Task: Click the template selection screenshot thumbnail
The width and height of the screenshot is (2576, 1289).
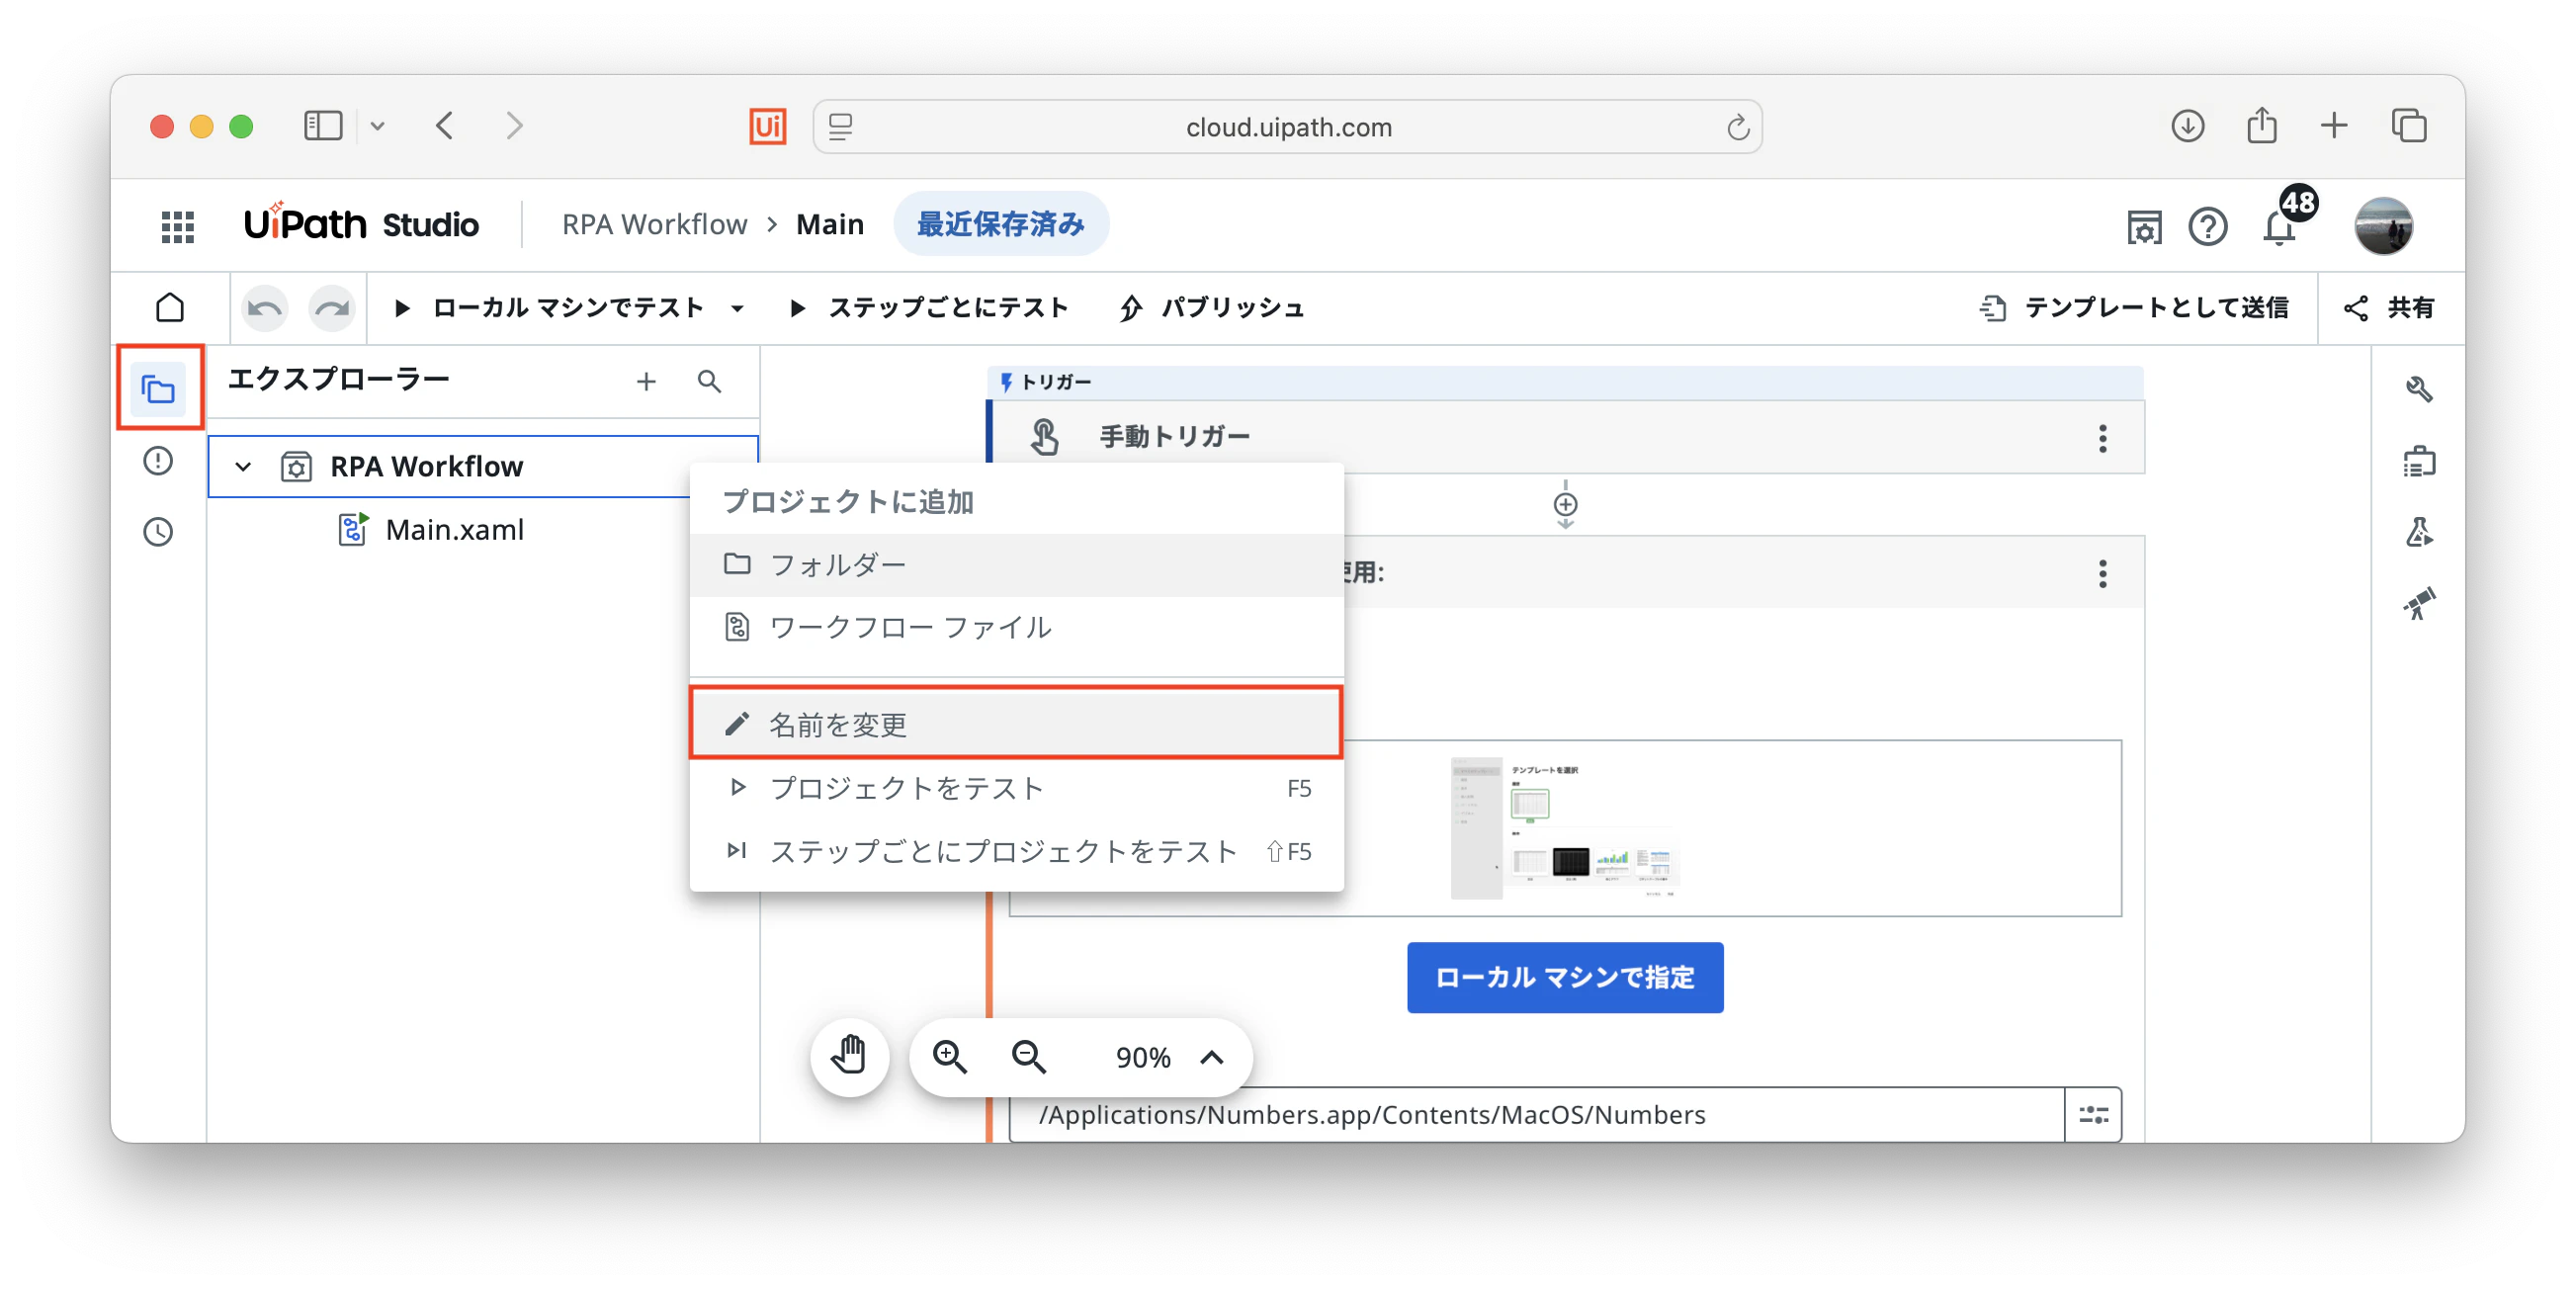Action: (1565, 828)
